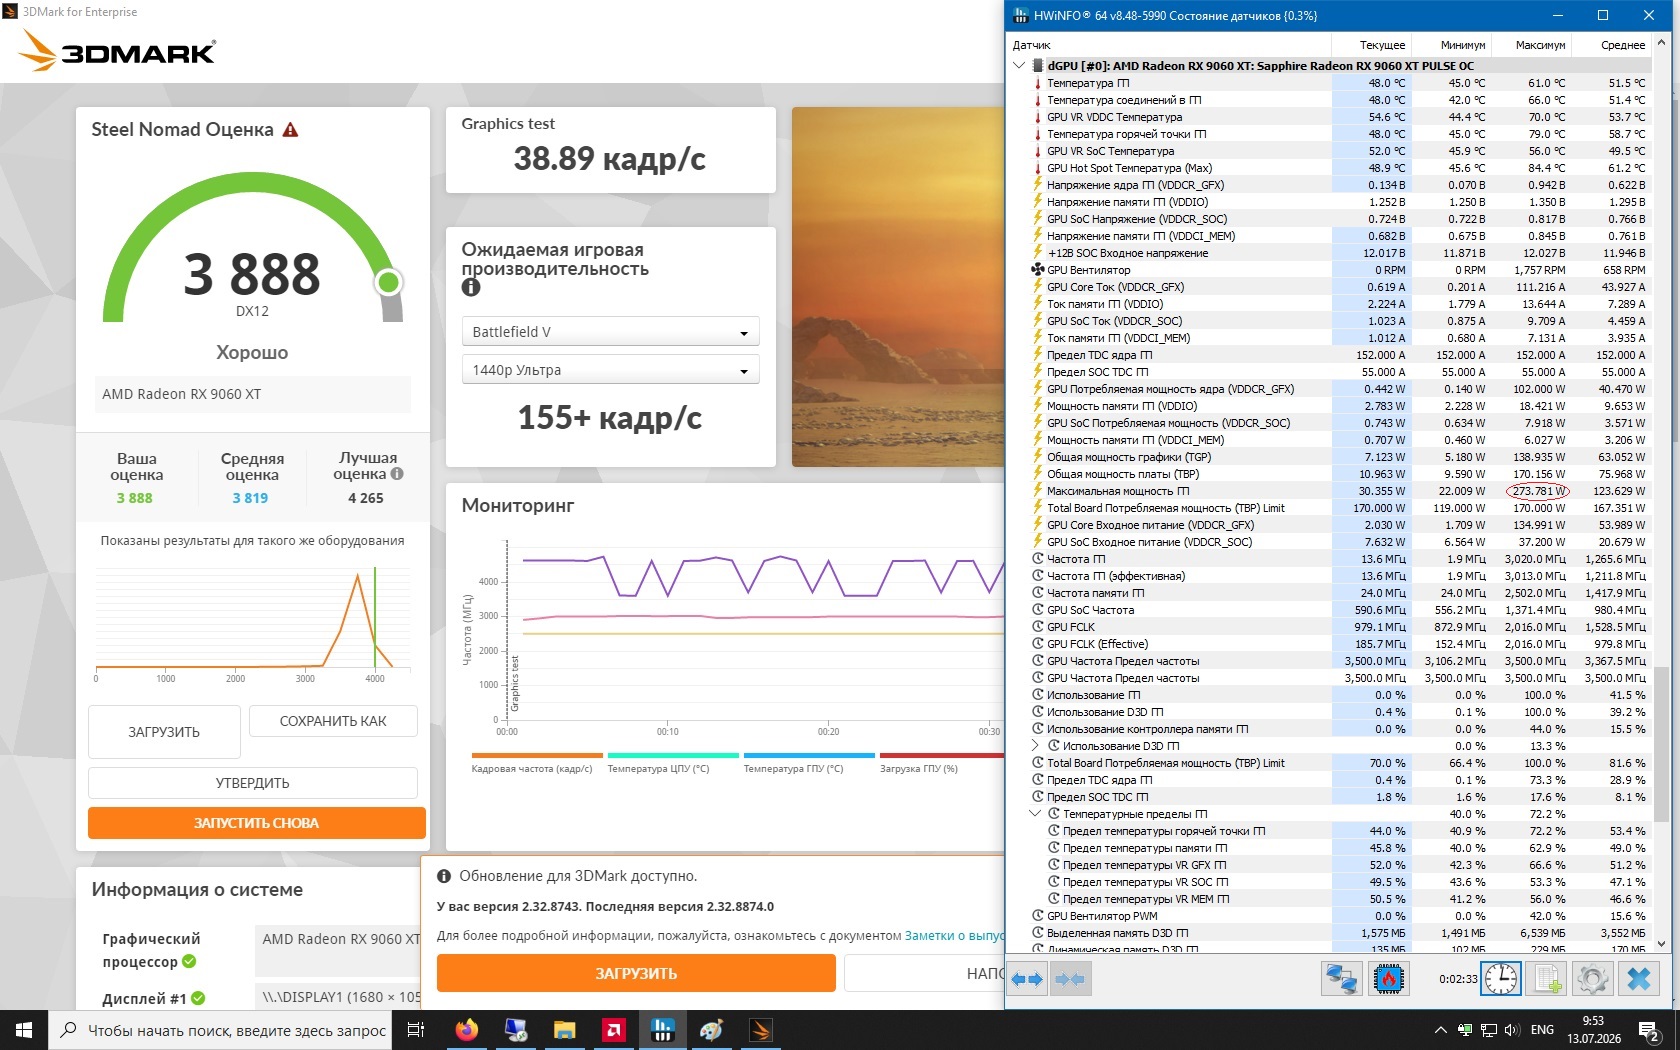This screenshot has height=1050, width=1680.
Task: Click the Windows taskbar search box
Action: tap(222, 1030)
